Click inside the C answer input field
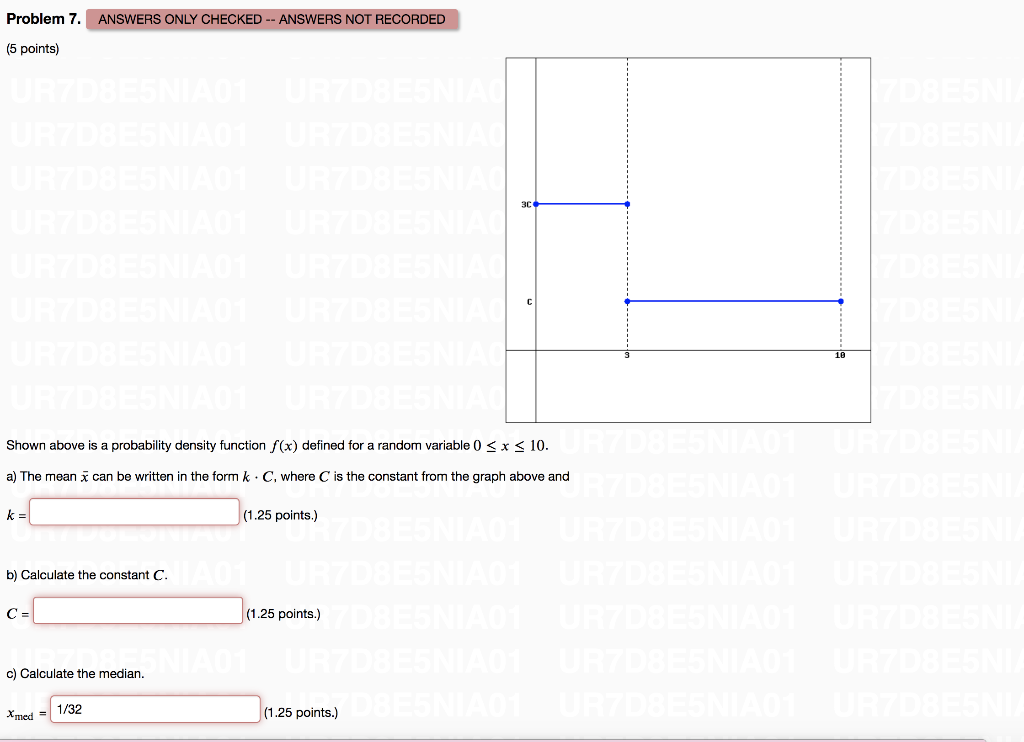Viewport: 1024px width, 742px height. pos(137,610)
